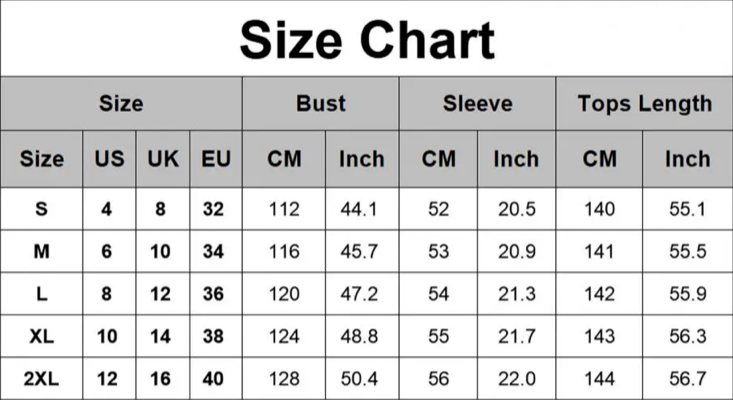Click tops length value 55.1 inch

click(687, 209)
